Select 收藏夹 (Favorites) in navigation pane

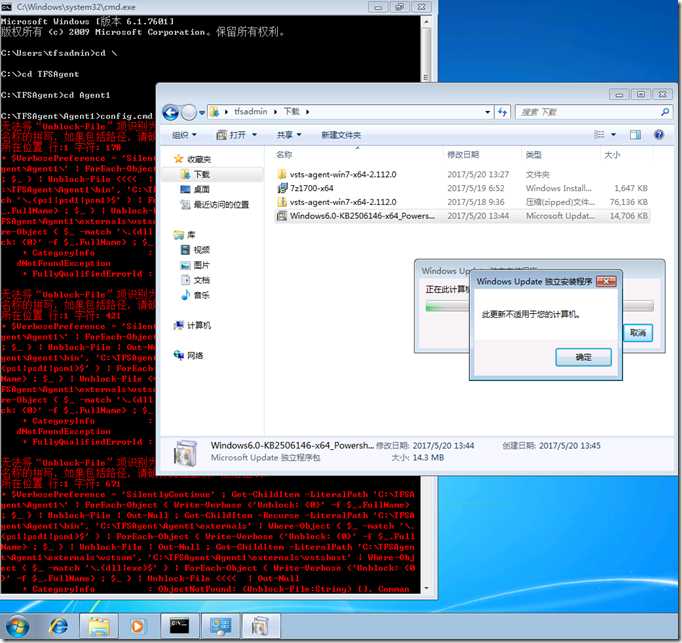coord(192,159)
